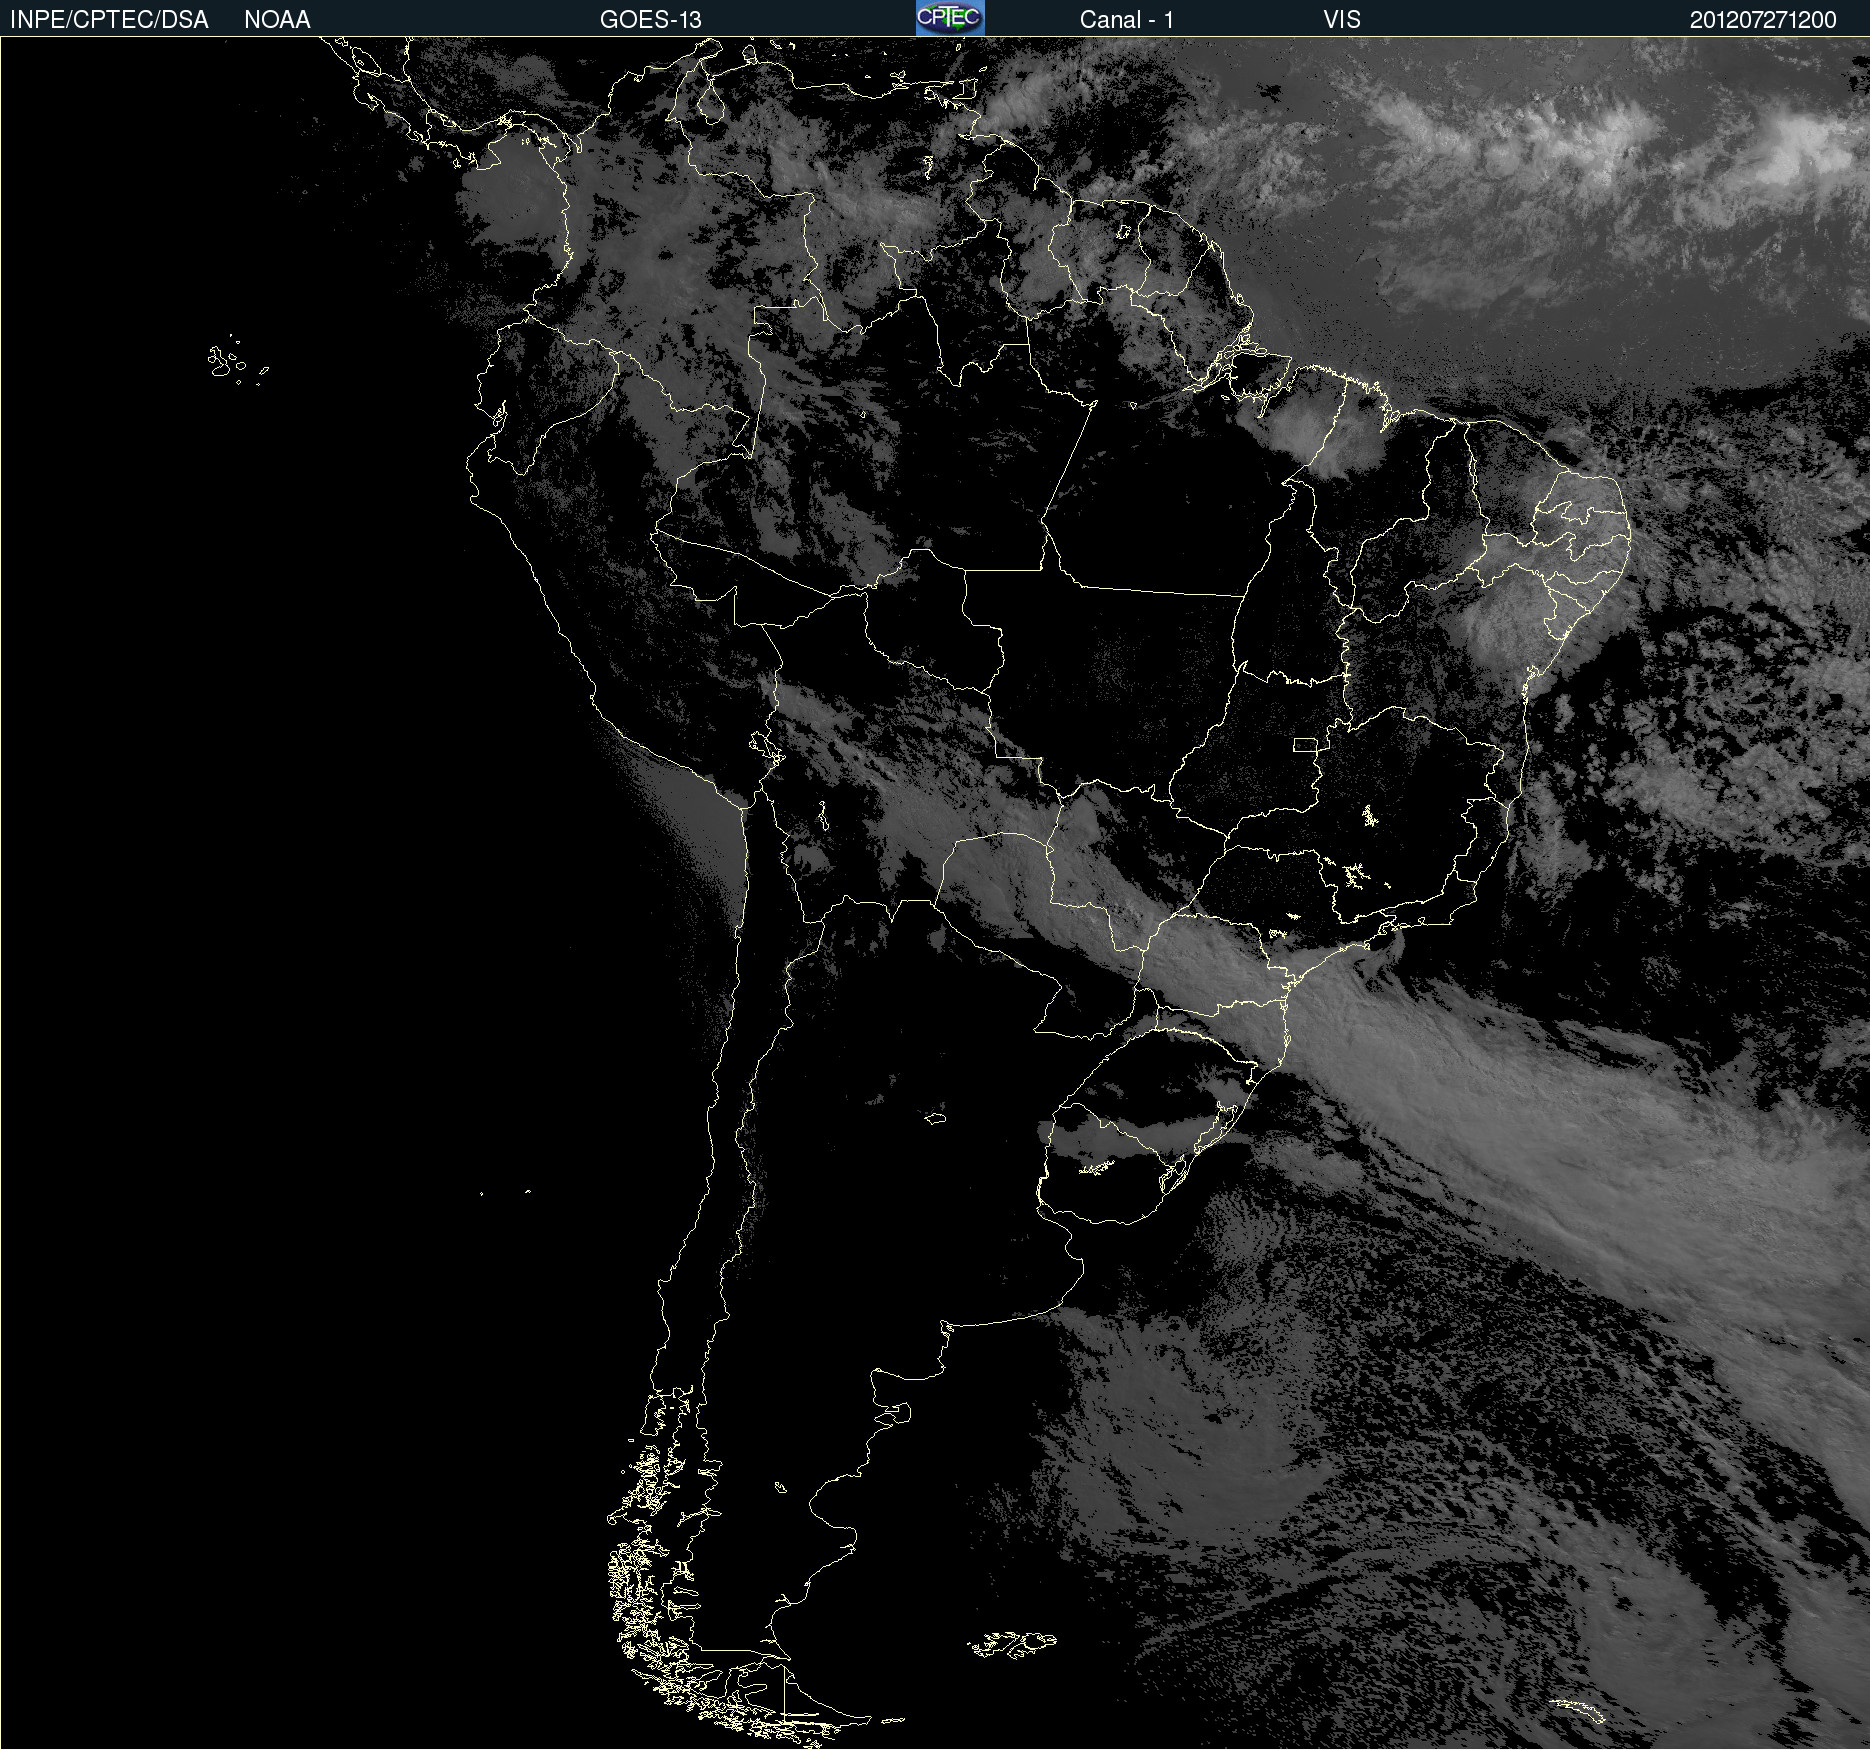This screenshot has height=1750, width=1870.
Task: Click the Canal - 1 label
Action: pos(1126,20)
